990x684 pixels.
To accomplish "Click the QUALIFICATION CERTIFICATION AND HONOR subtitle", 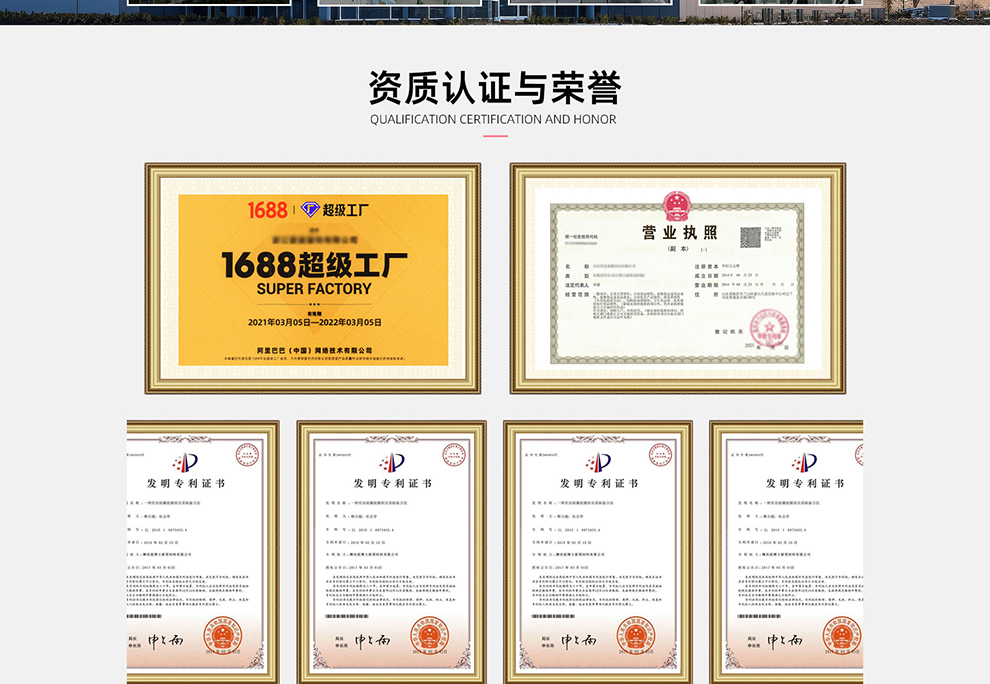I will click(x=493, y=119).
